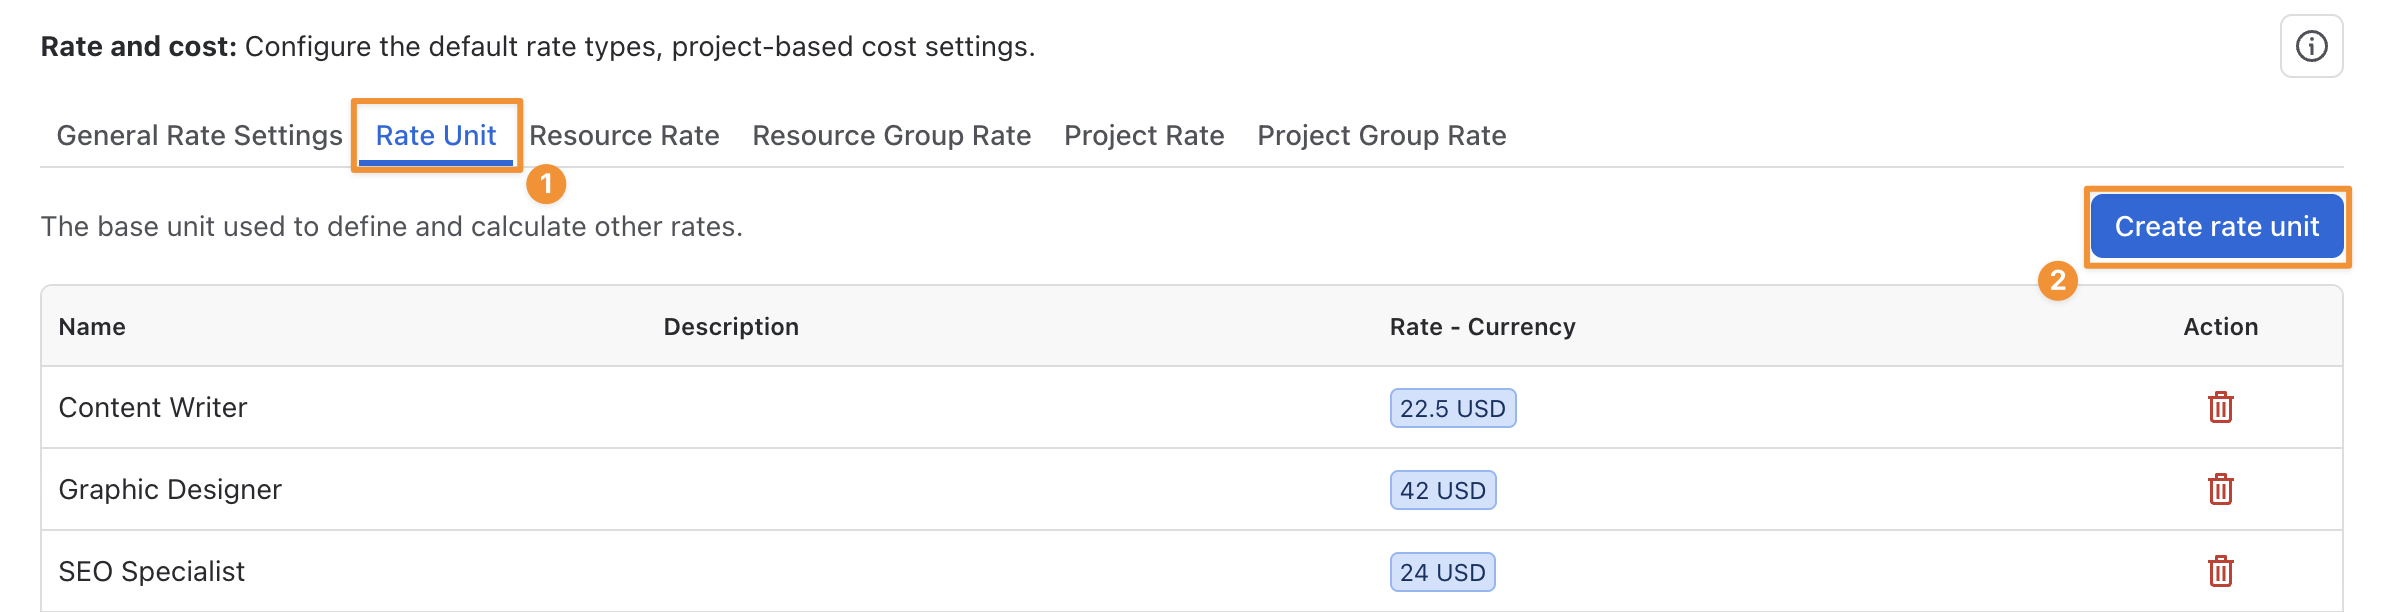Viewport: 2390px width, 612px height.
Task: Open the info icon at top right
Action: point(2311,46)
